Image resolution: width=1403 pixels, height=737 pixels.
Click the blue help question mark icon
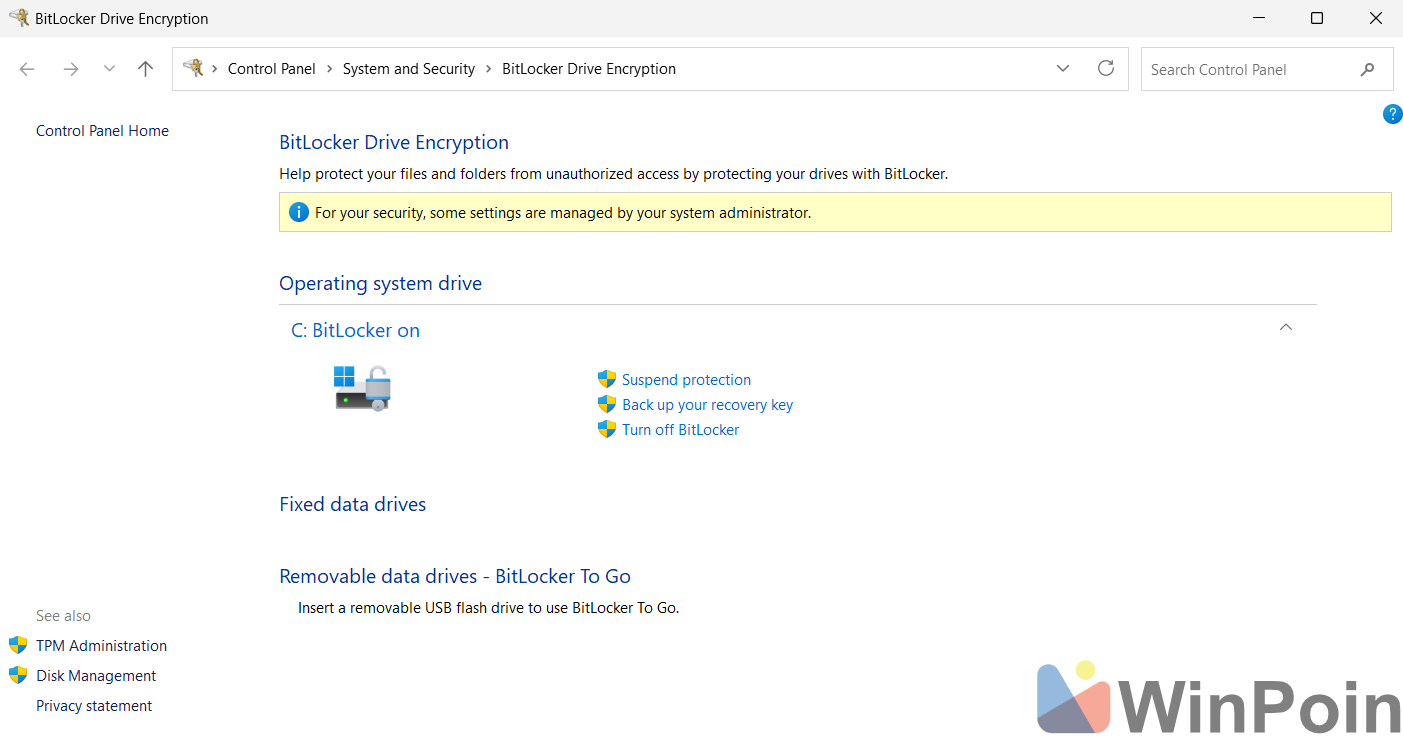[x=1392, y=114]
